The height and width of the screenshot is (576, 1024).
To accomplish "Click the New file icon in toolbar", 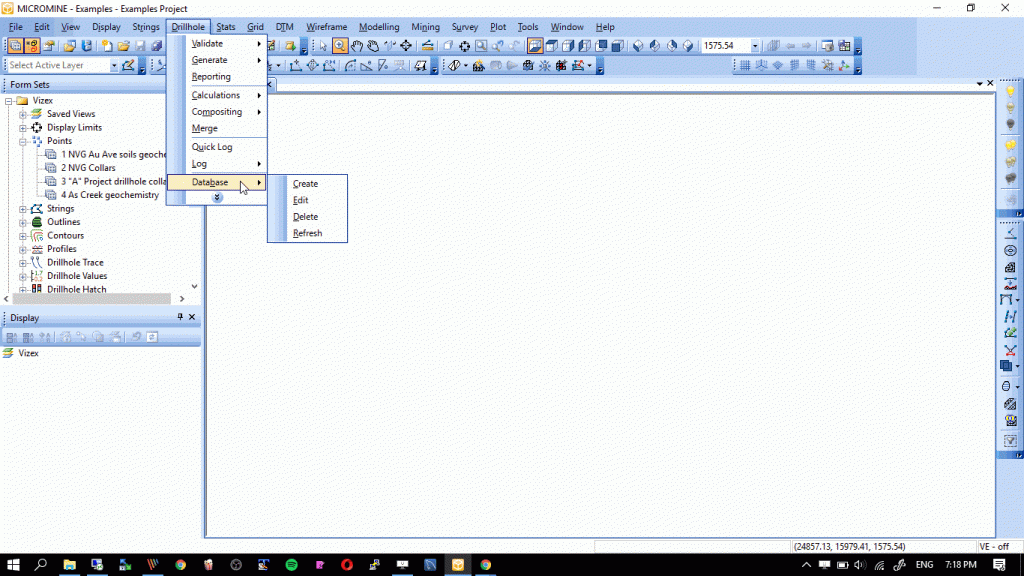I will [x=106, y=46].
